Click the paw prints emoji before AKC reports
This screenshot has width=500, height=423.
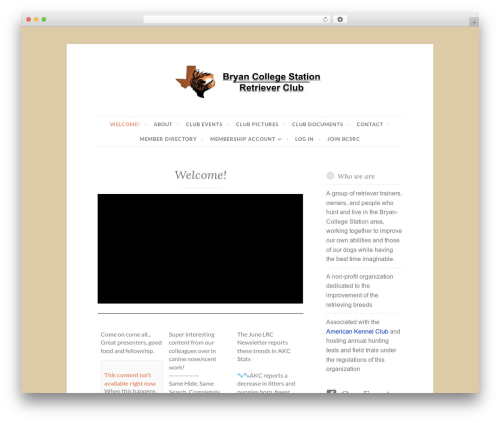click(x=243, y=375)
